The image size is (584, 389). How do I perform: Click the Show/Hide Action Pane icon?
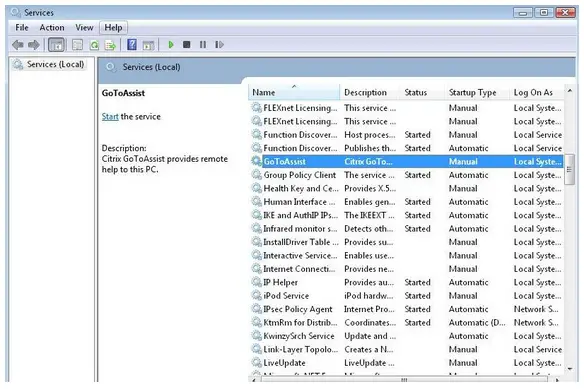pyautogui.click(x=148, y=45)
